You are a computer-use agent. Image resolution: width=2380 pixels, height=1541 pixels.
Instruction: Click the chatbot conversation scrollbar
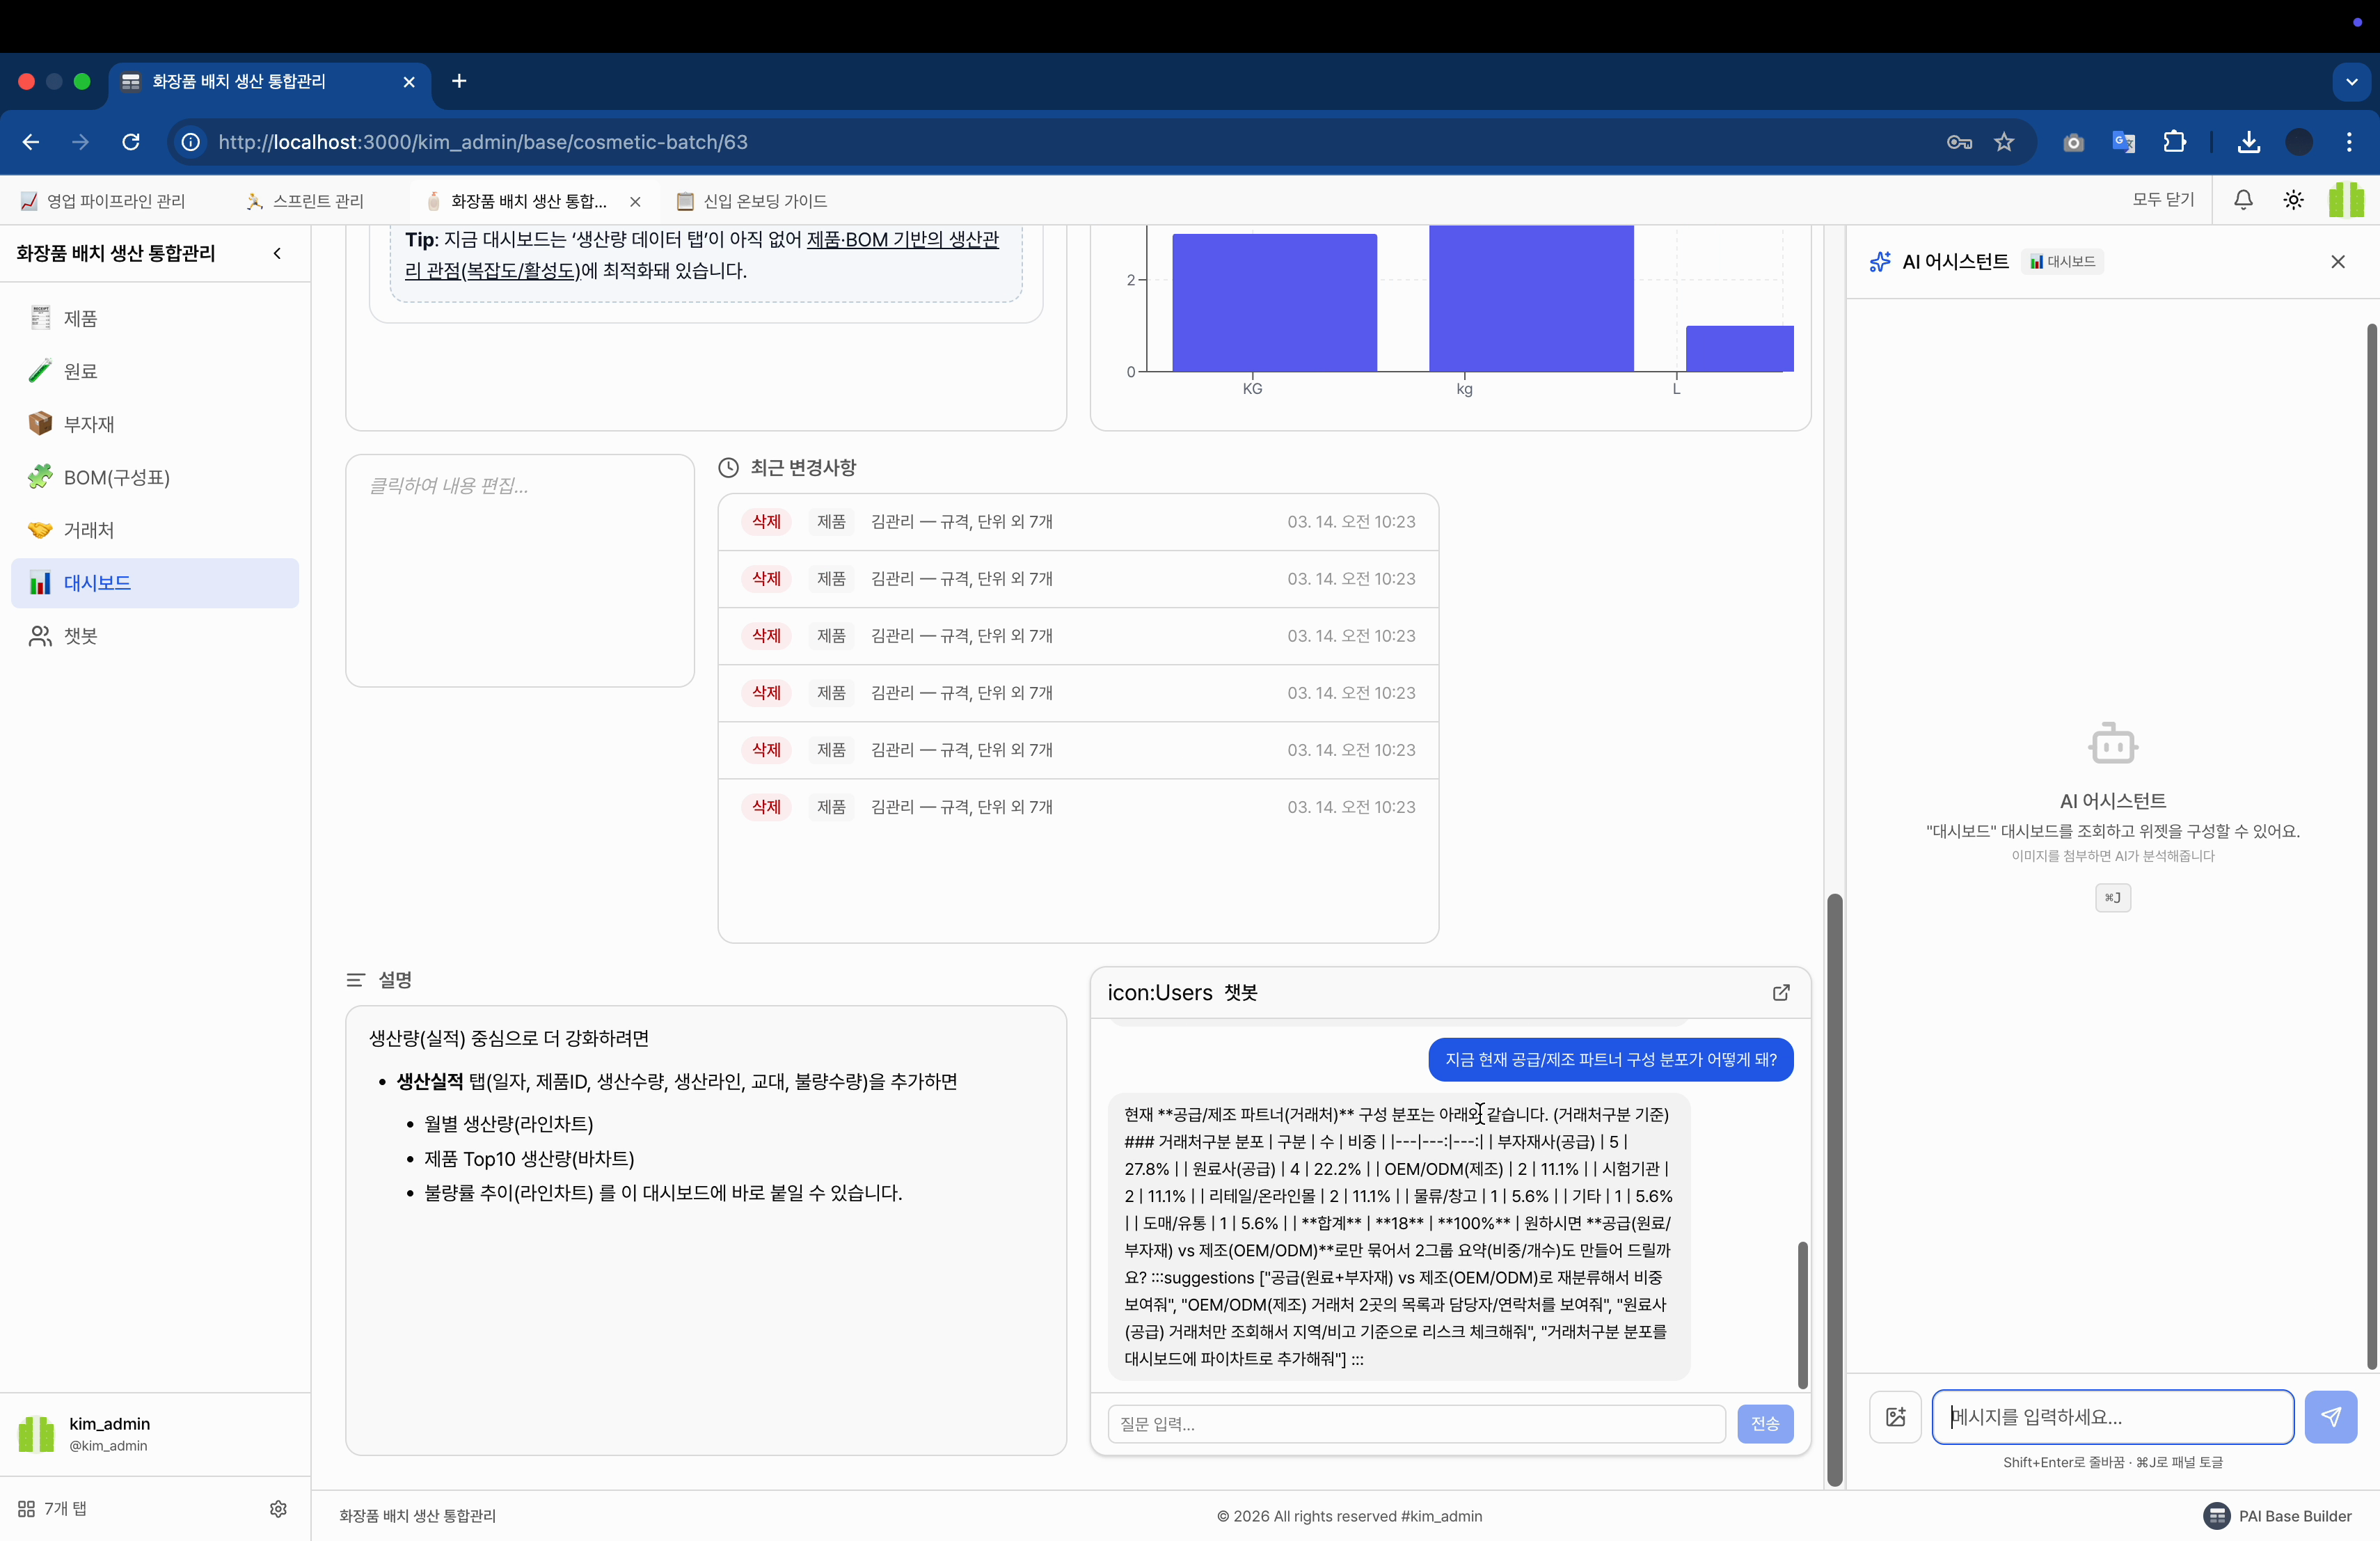[x=1802, y=1314]
